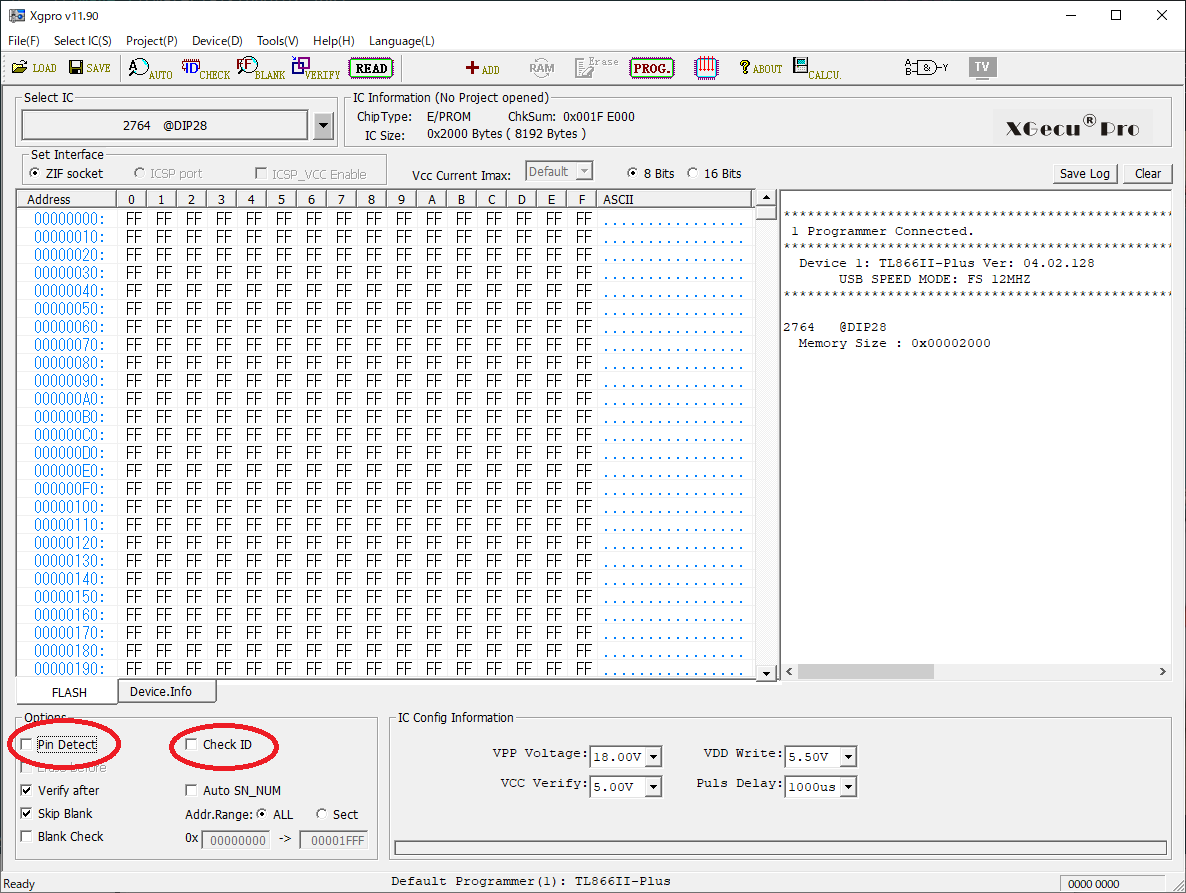Open the ABOUT dialog icon
Image resolution: width=1186 pixels, height=893 pixels.
[760, 69]
